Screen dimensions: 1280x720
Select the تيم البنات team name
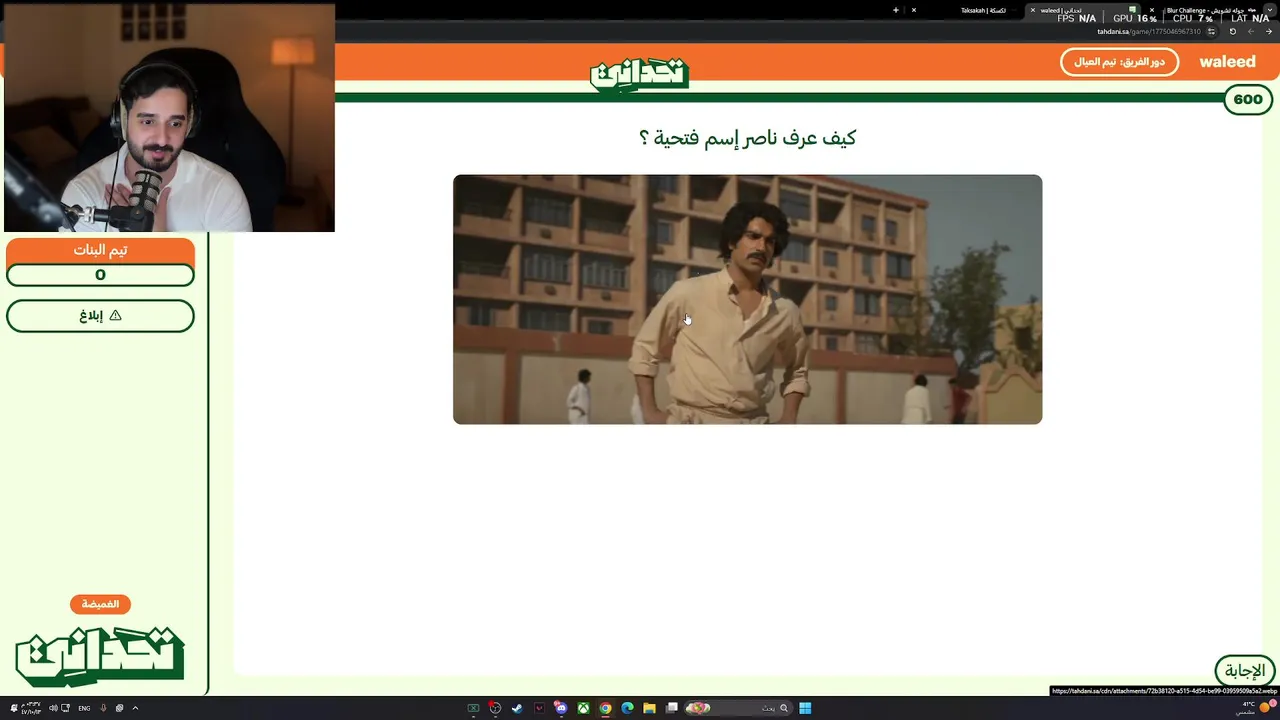click(x=100, y=250)
